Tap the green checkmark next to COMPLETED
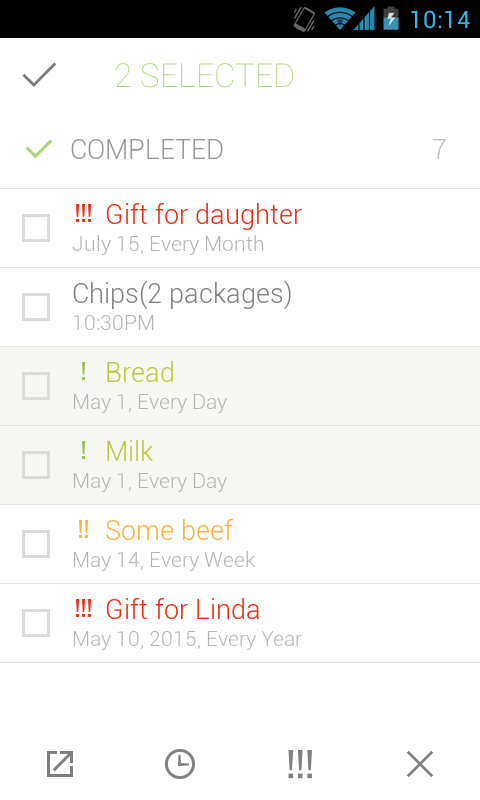 point(39,148)
